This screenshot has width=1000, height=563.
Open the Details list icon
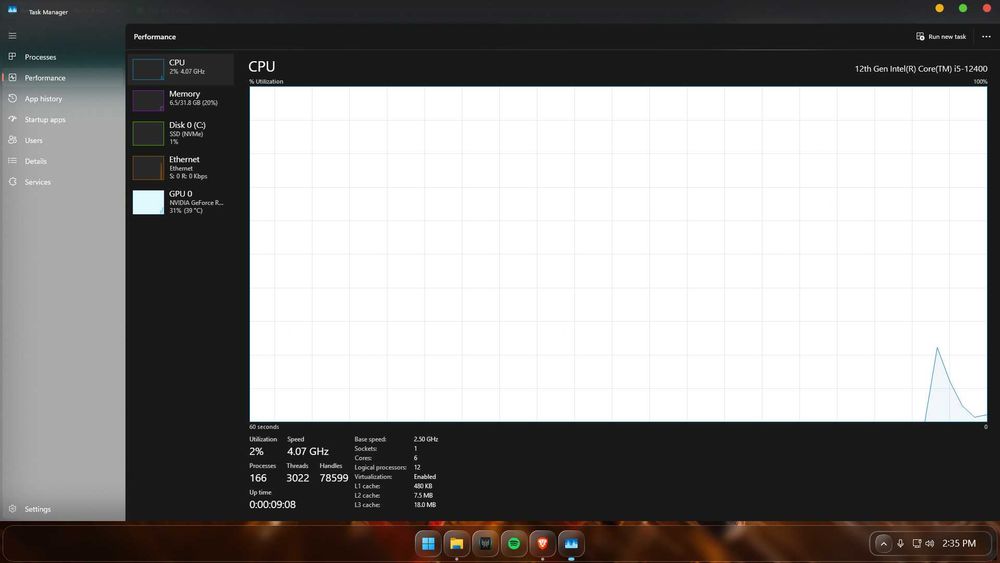click(12, 161)
